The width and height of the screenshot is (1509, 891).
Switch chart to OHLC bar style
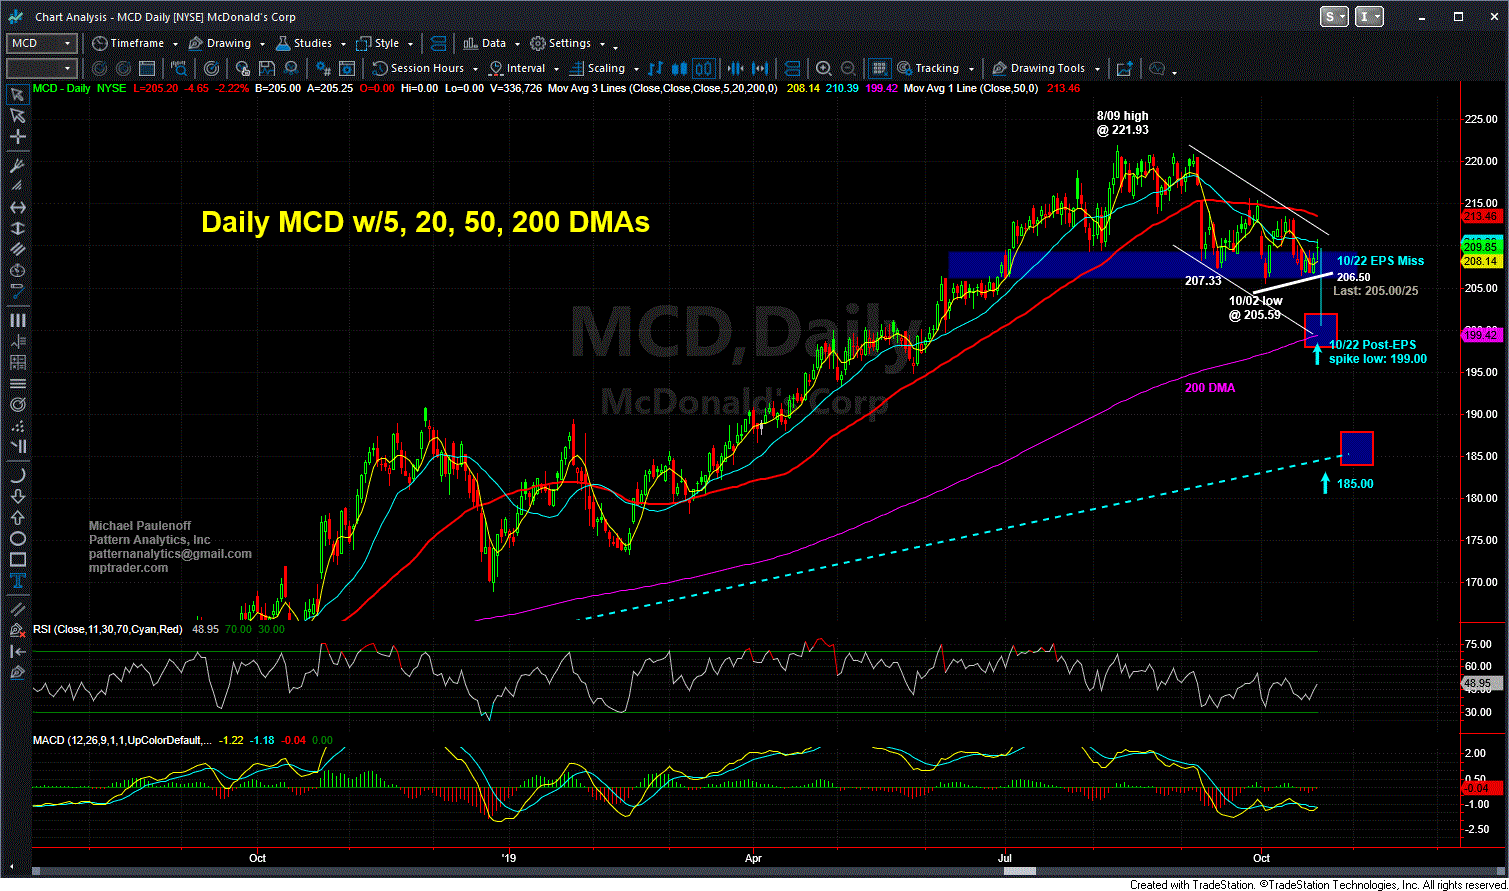point(655,68)
